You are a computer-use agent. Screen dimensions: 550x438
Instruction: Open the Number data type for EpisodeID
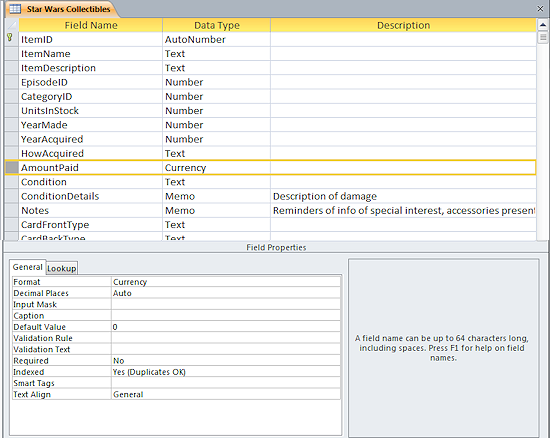[x=216, y=82]
